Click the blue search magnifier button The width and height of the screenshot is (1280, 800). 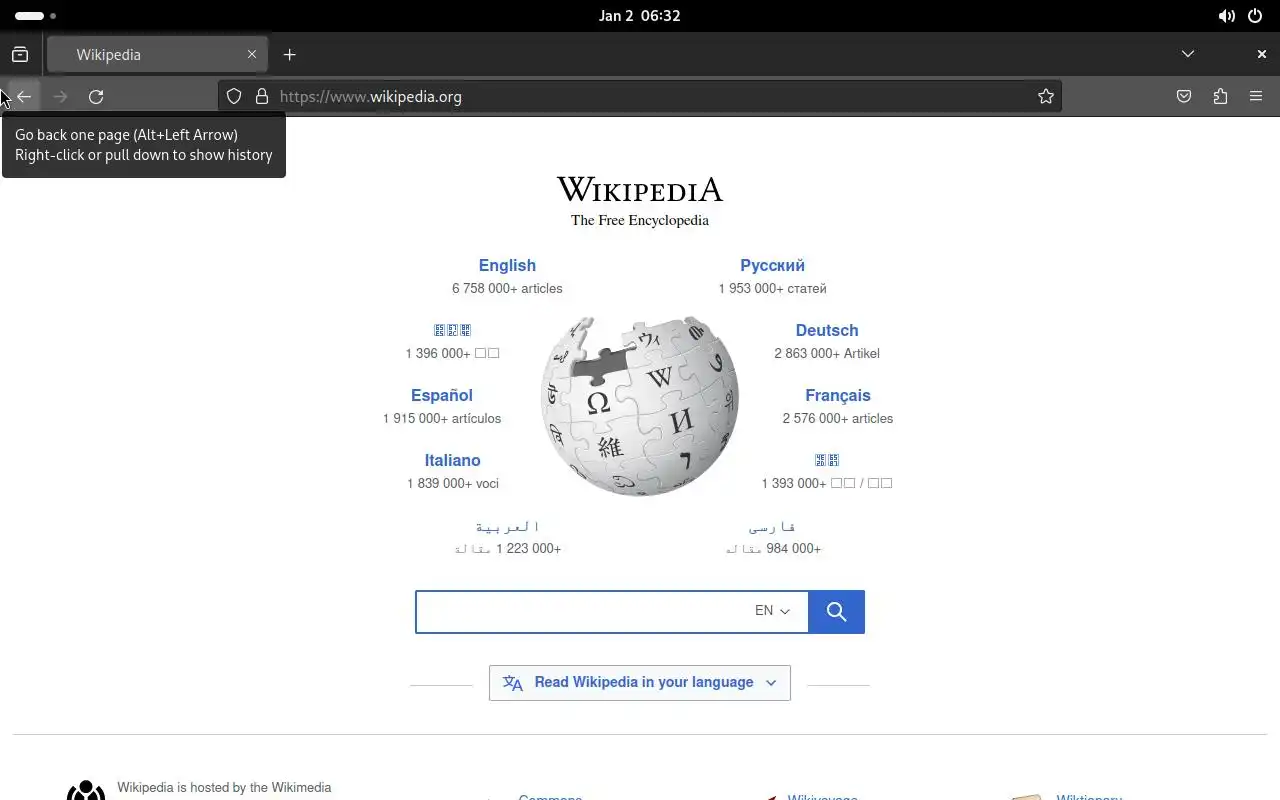[x=836, y=611]
